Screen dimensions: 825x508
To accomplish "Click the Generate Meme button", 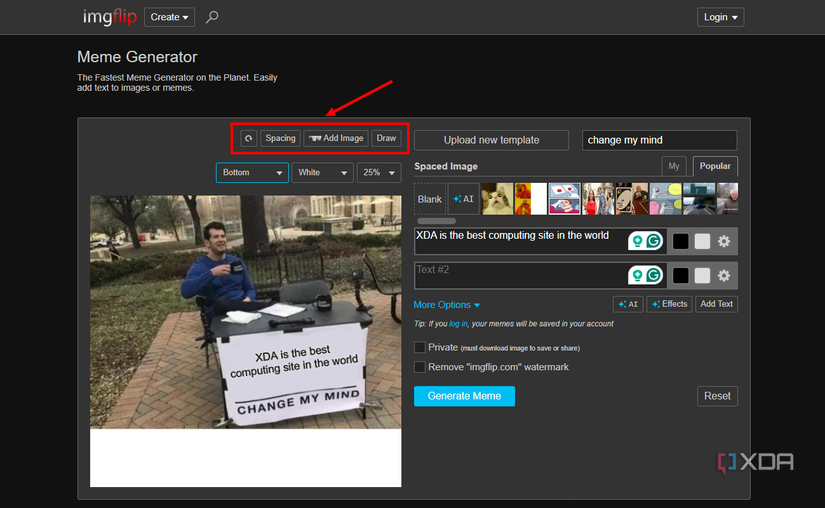I will click(x=464, y=396).
